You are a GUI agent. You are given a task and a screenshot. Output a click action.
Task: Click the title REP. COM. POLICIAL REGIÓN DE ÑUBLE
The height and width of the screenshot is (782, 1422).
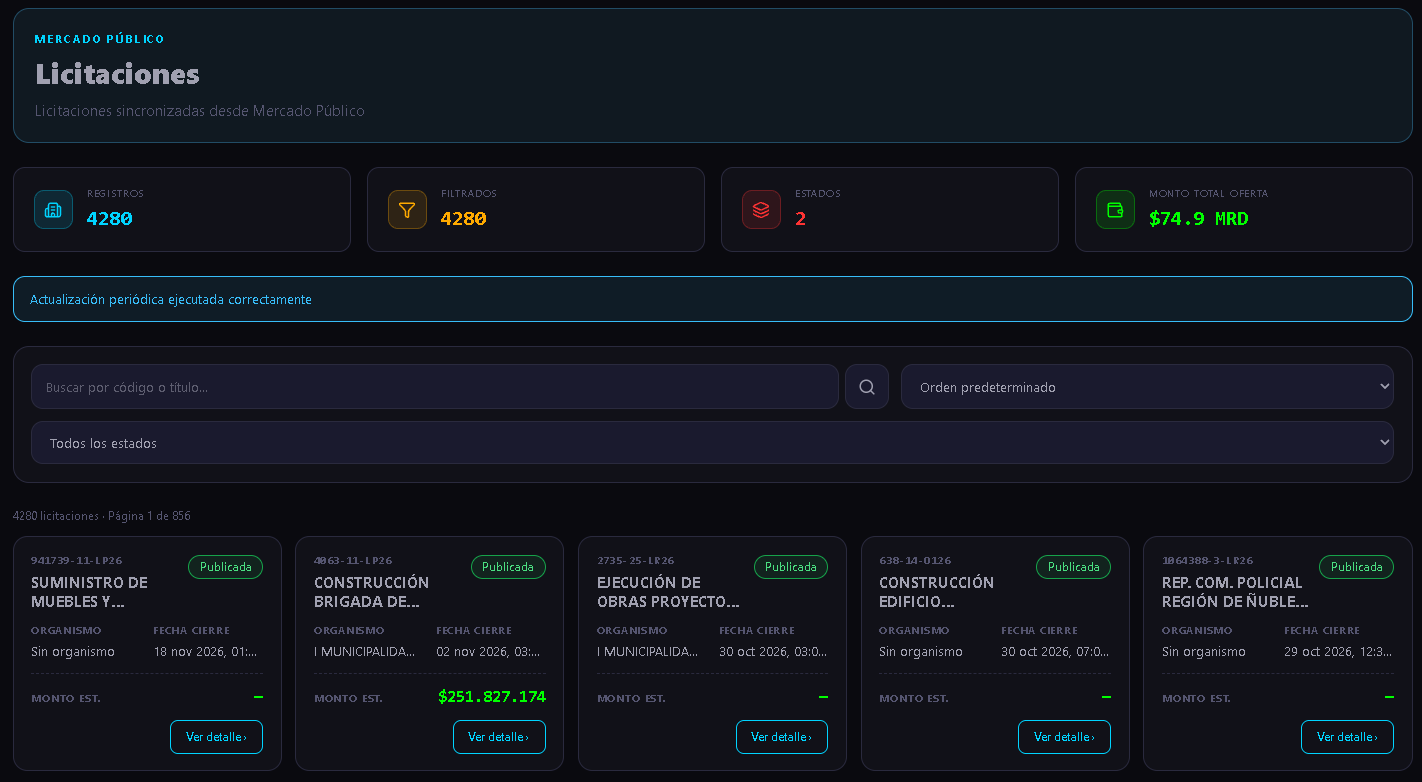pyautogui.click(x=1235, y=592)
